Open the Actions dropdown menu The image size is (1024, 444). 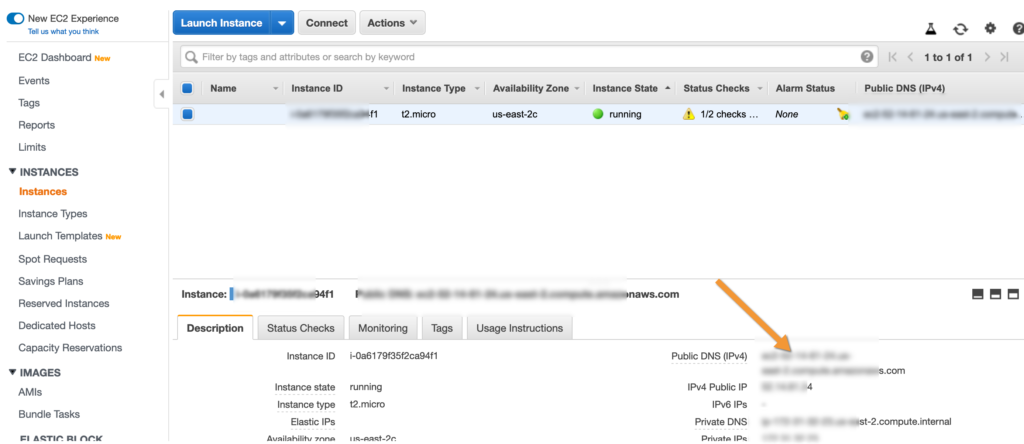[x=392, y=23]
